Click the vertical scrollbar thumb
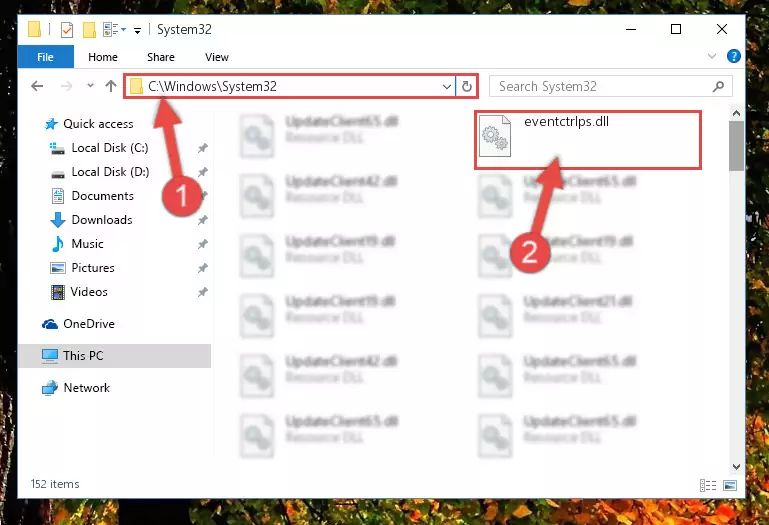The image size is (769, 525). tap(736, 146)
